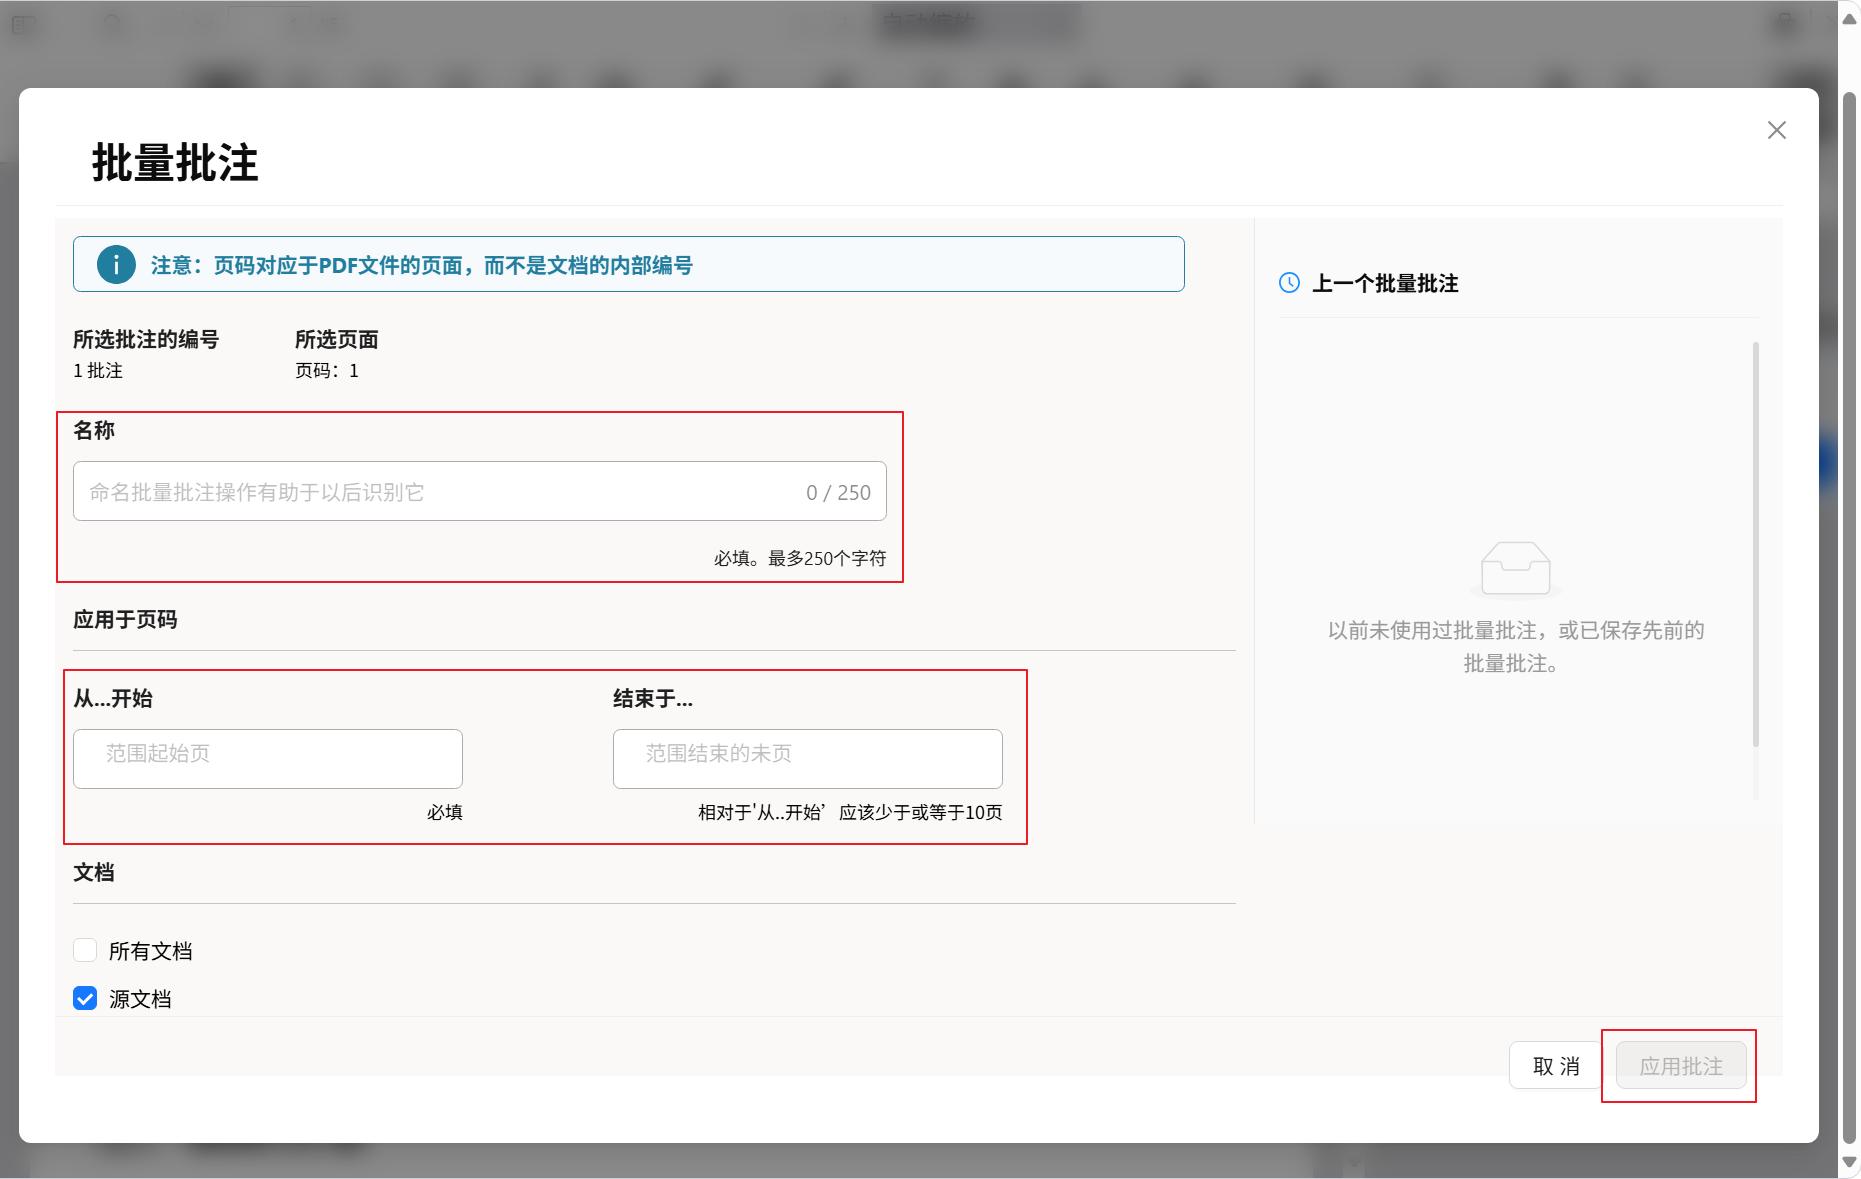Image resolution: width=1861 pixels, height=1179 pixels.
Task: Click the 所有文档 checkbox label text
Action: point(151,951)
